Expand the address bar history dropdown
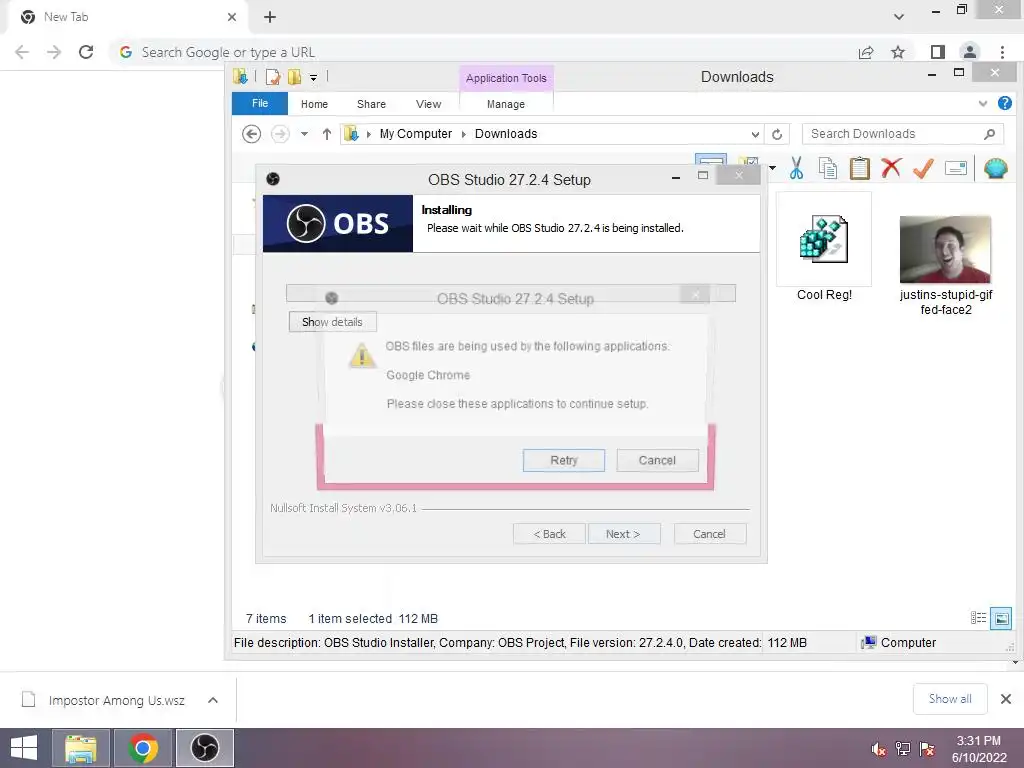The width and height of the screenshot is (1024, 768). [x=755, y=135]
